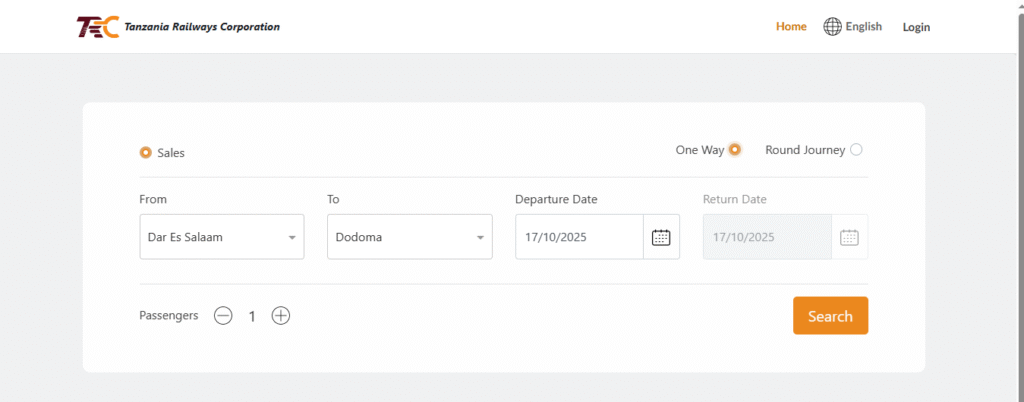This screenshot has height=402, width=1024.
Task: Click the Return Date calendar icon
Action: tap(849, 237)
